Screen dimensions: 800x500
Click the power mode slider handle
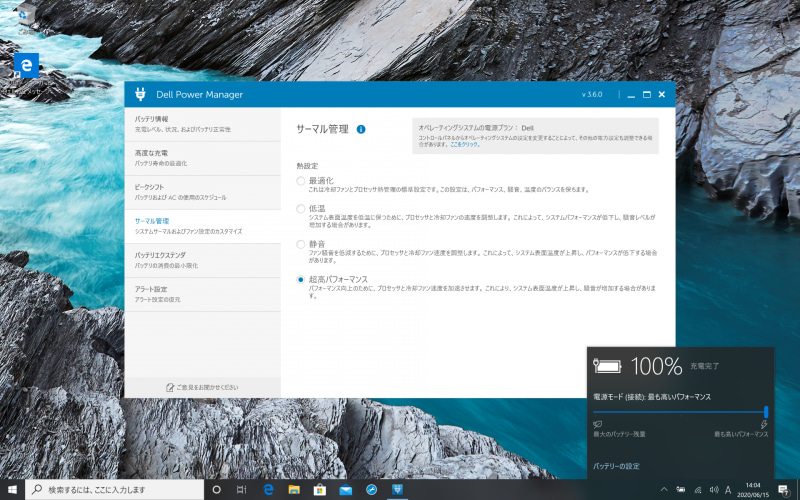pyautogui.click(x=766, y=412)
